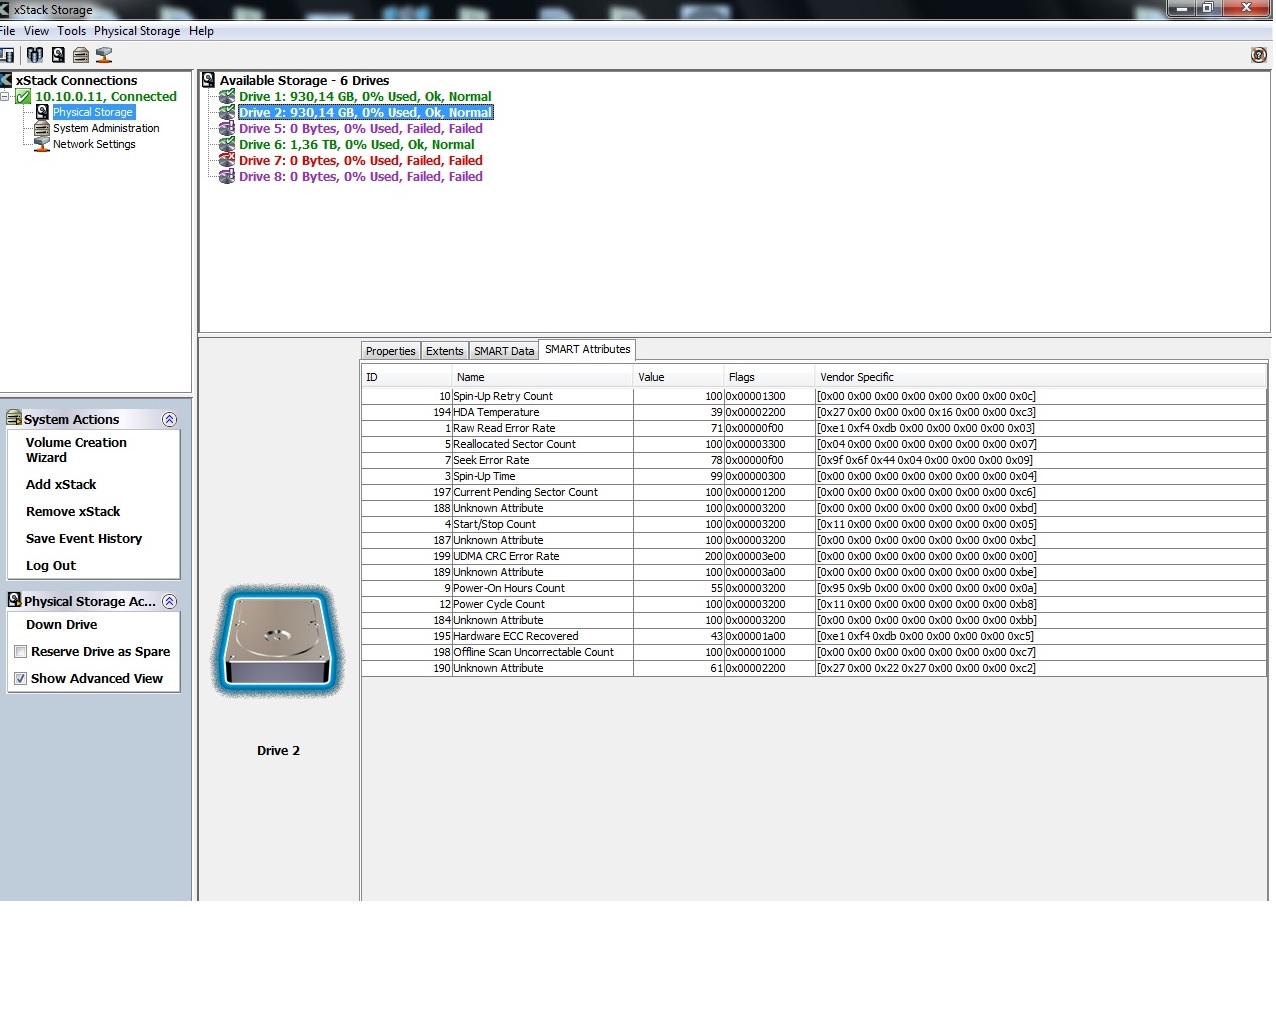Click the help icon at toolbar right end
Image resolution: width=1276 pixels, height=1024 pixels.
click(1258, 55)
